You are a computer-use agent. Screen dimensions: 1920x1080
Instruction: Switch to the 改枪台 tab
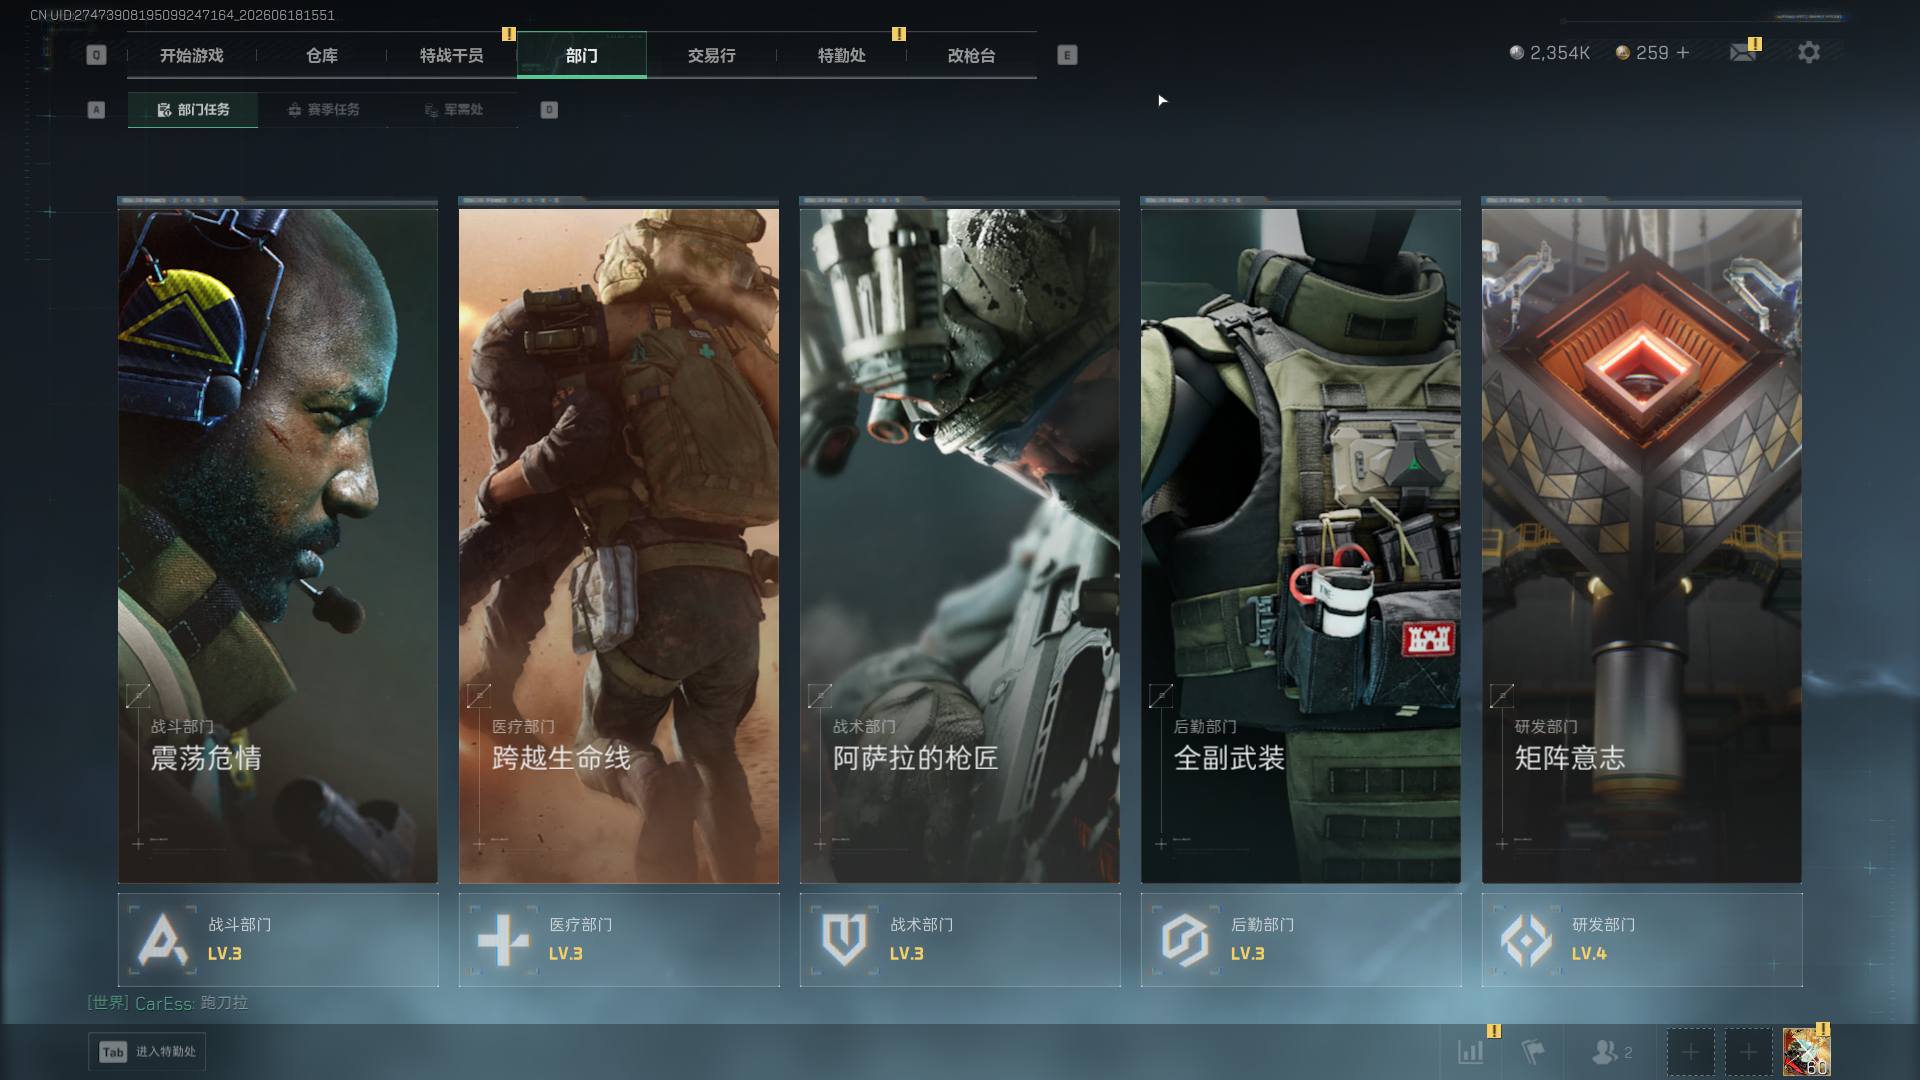pyautogui.click(x=972, y=55)
